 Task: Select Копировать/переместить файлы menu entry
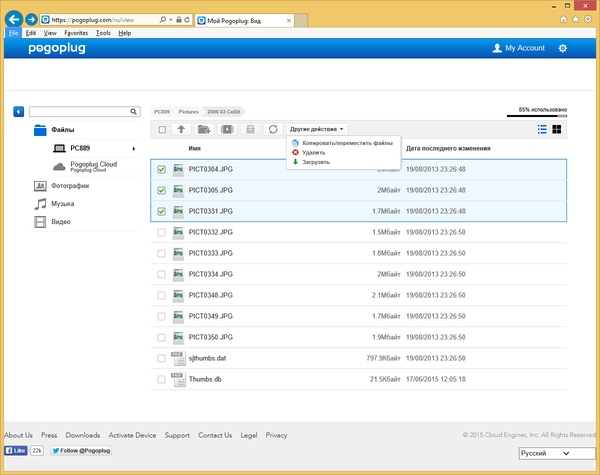click(x=347, y=143)
